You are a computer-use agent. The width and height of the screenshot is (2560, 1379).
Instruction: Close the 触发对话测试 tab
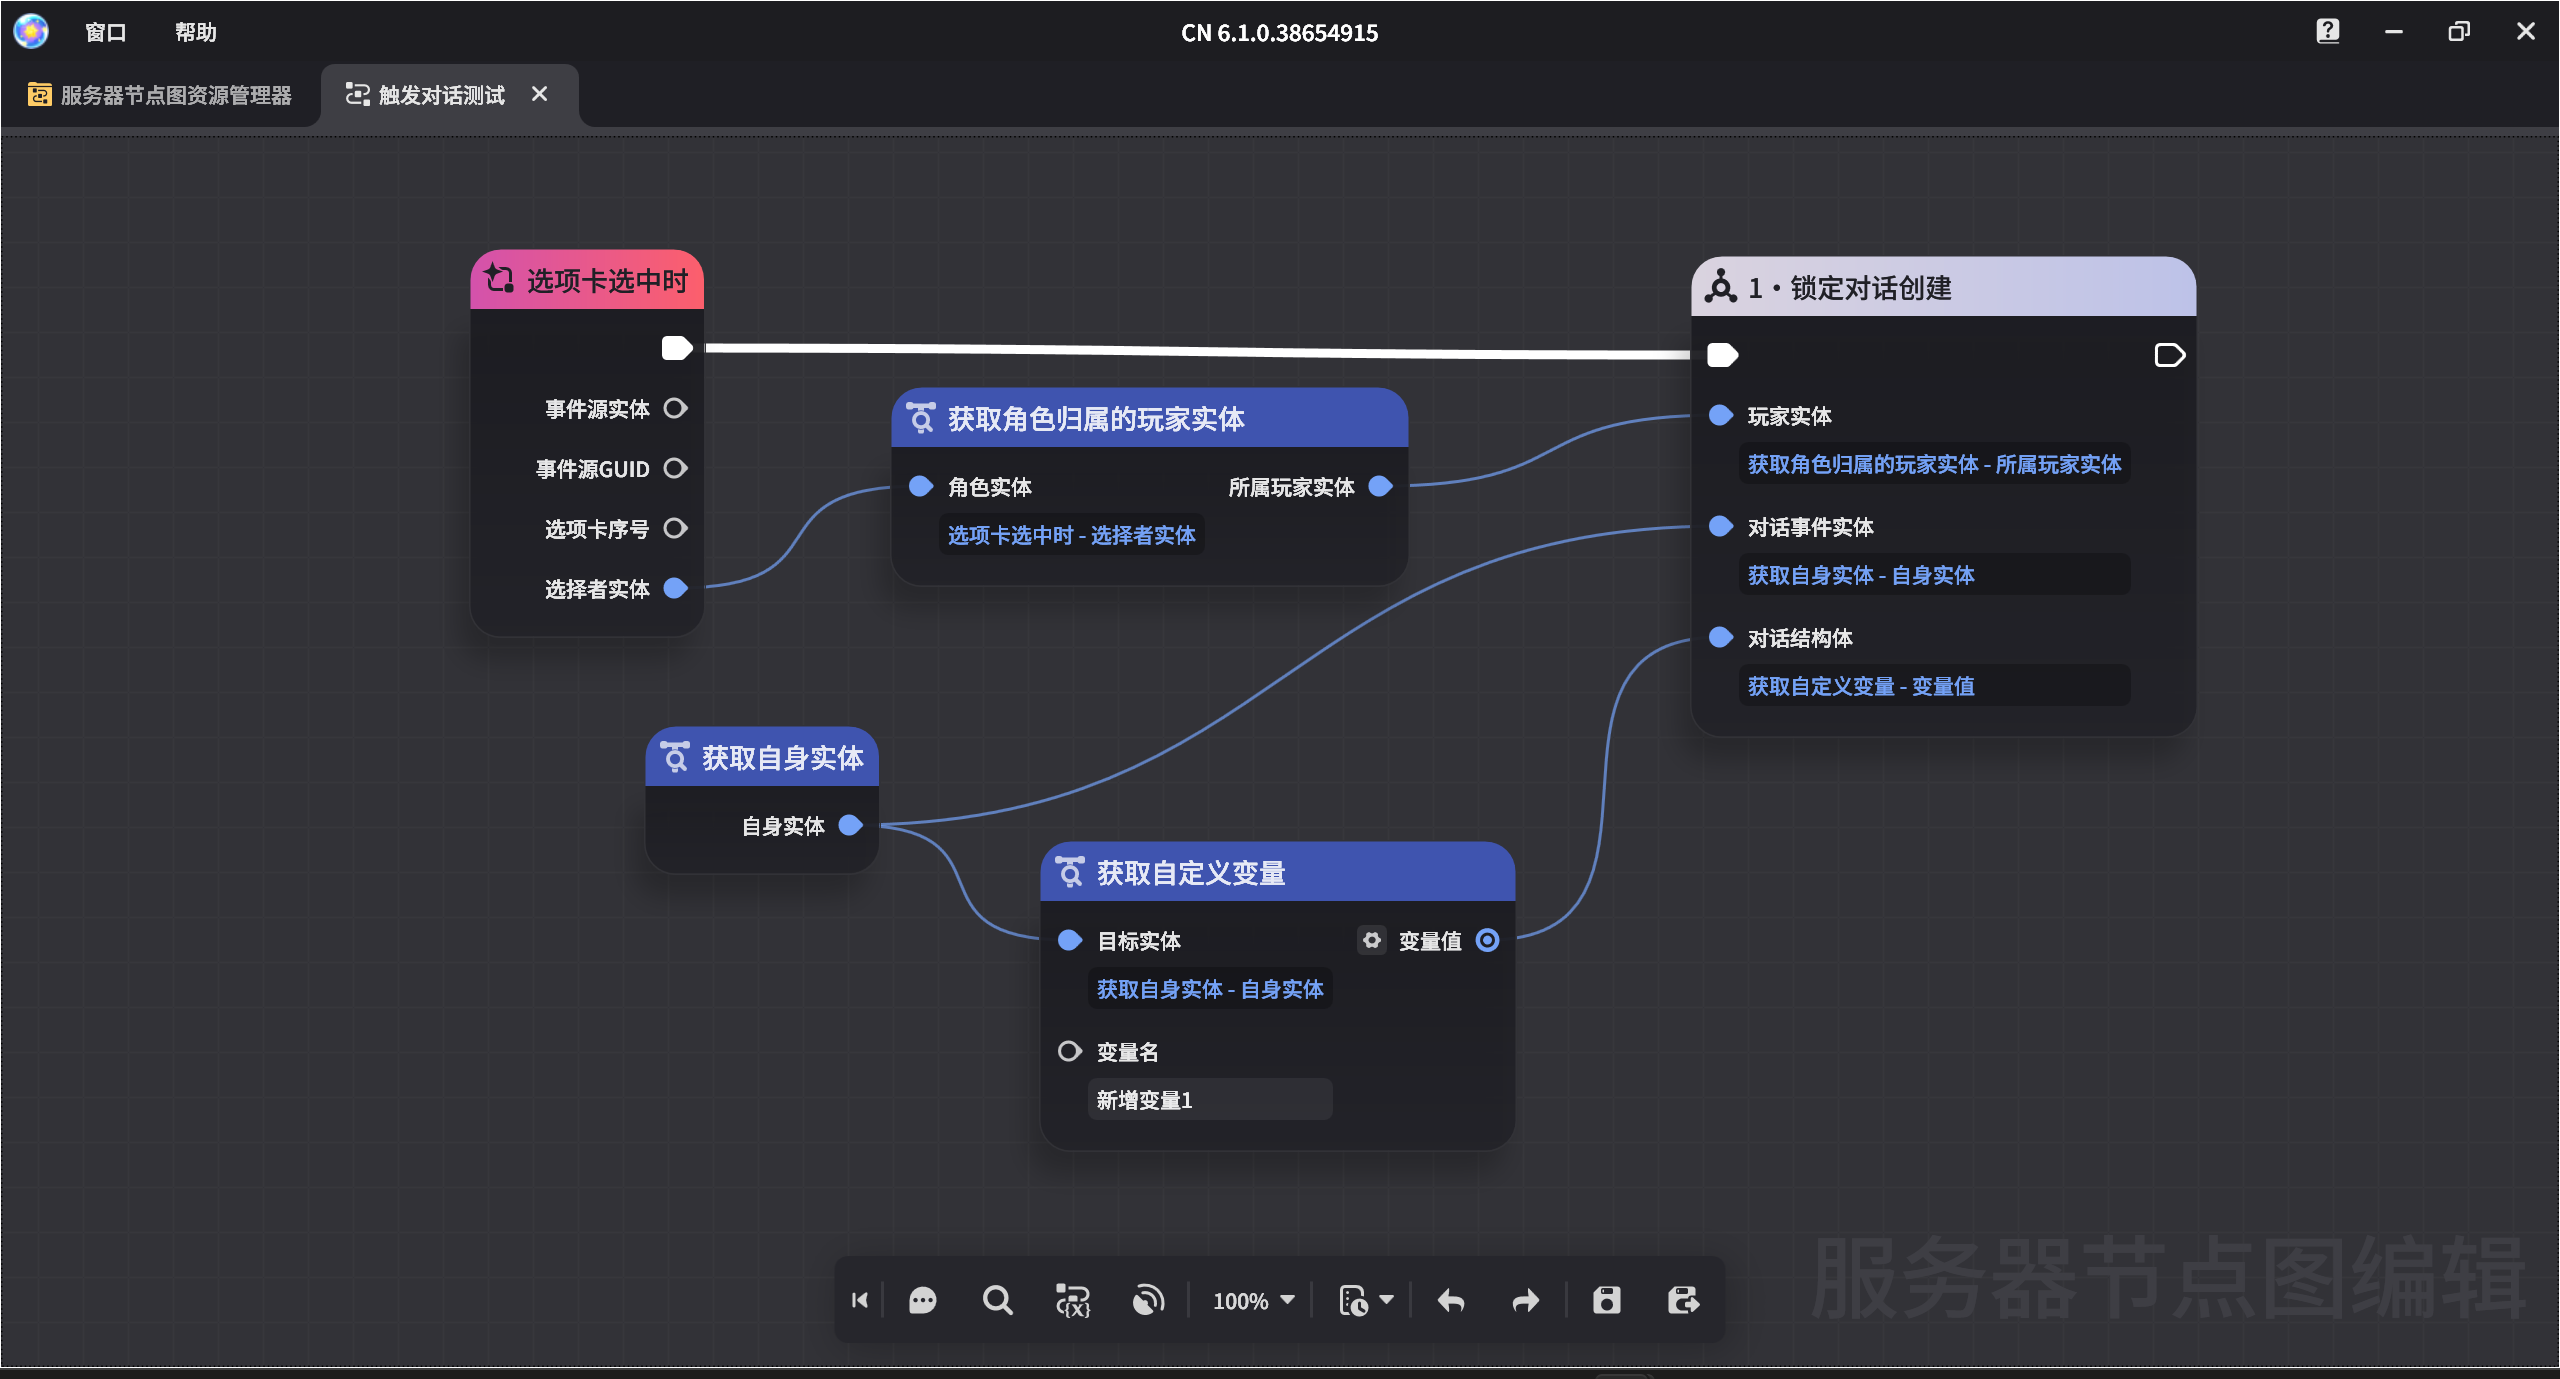(x=540, y=94)
